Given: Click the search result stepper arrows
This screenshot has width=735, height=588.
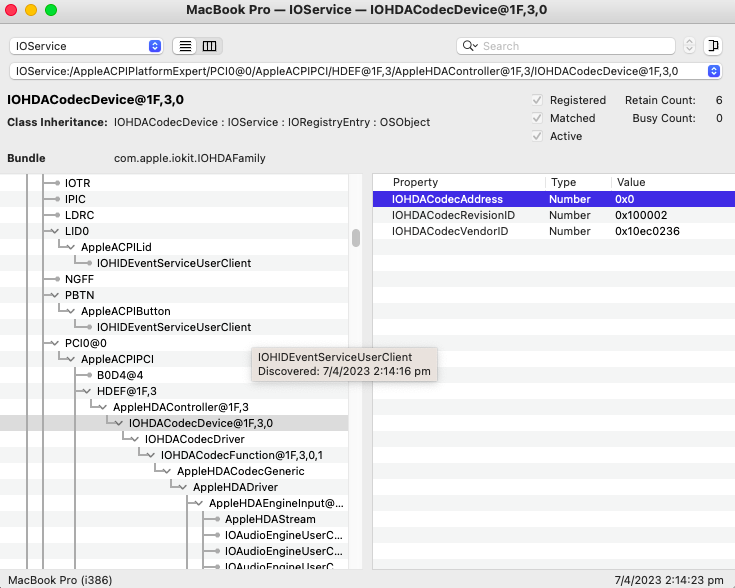Looking at the screenshot, I should 689,46.
